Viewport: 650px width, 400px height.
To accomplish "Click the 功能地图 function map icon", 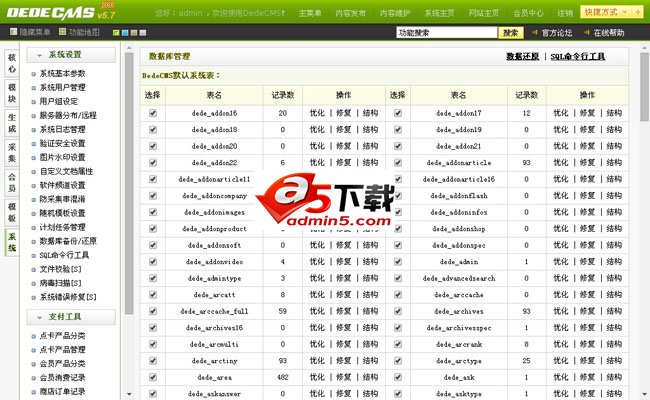I will coord(62,32).
